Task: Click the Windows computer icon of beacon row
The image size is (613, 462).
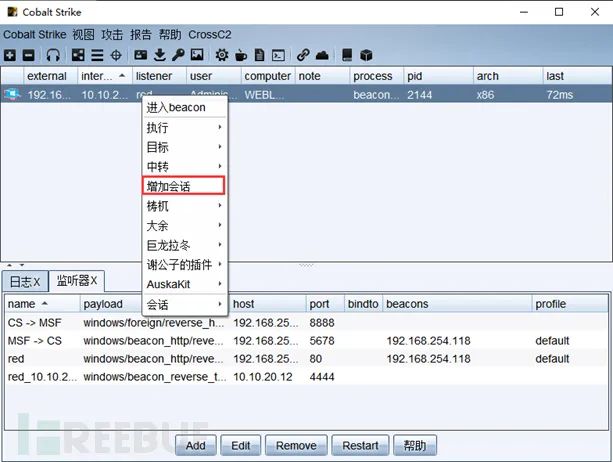Action: (12, 95)
